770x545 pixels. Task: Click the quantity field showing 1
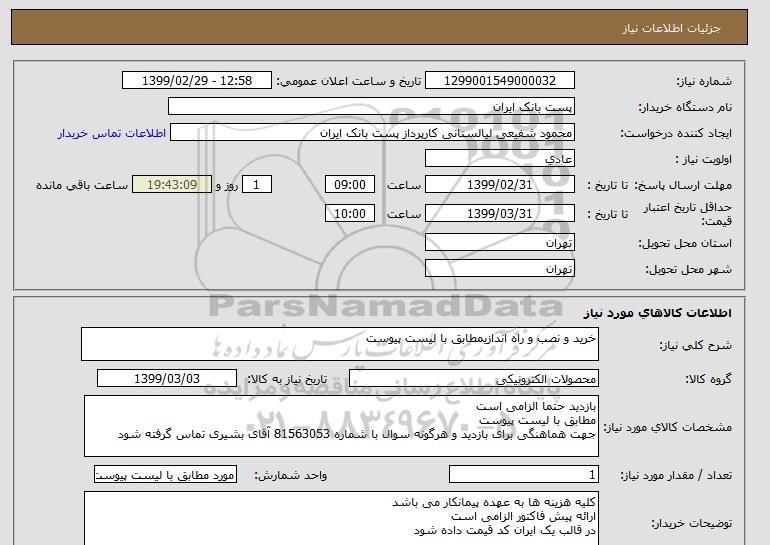coord(523,474)
